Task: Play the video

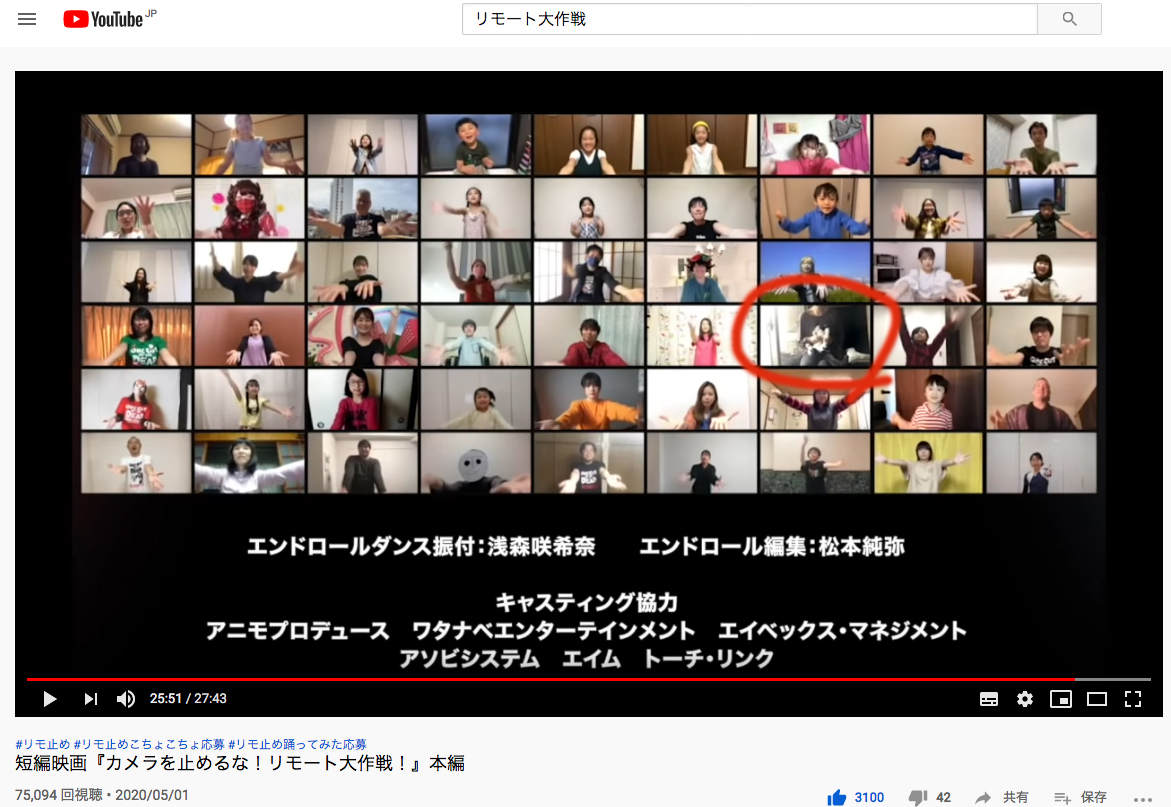Action: [x=50, y=699]
